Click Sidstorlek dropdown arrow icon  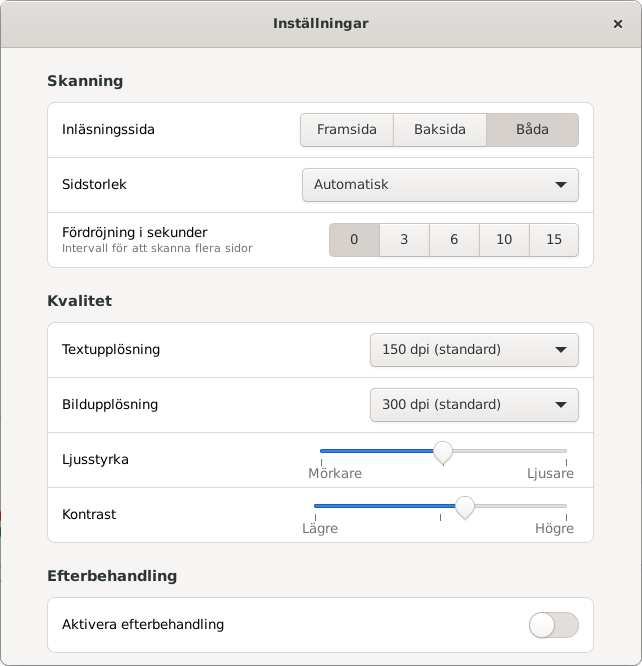coord(561,185)
